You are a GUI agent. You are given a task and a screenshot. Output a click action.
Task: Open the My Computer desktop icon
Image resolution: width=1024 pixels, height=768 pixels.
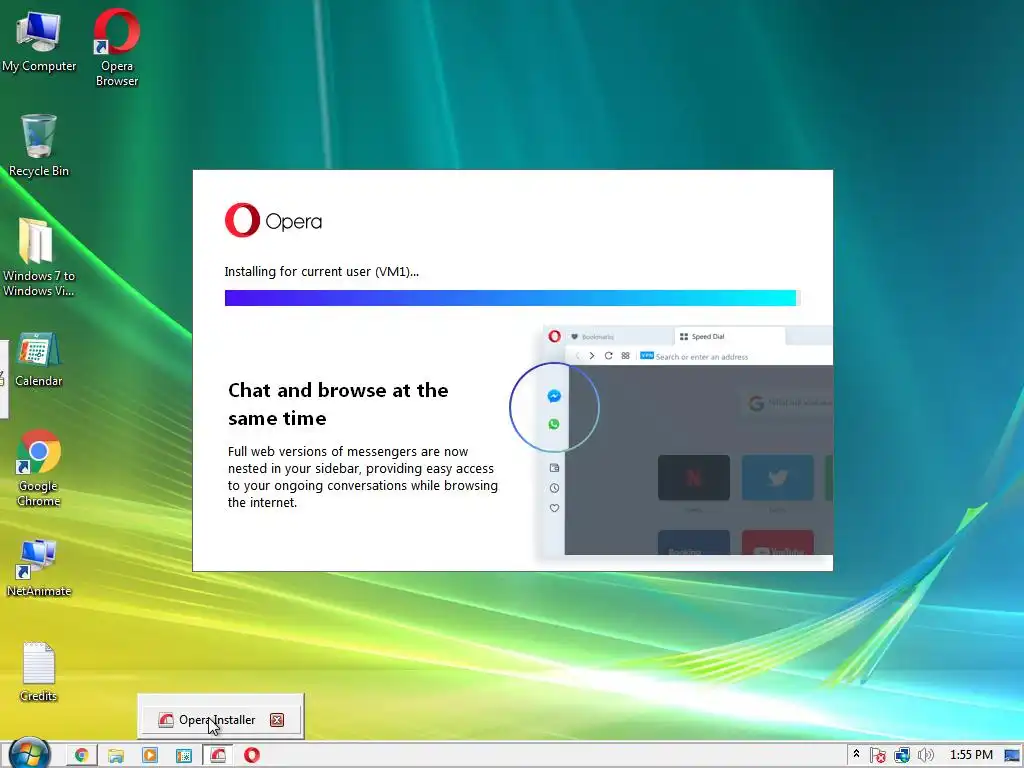39,41
